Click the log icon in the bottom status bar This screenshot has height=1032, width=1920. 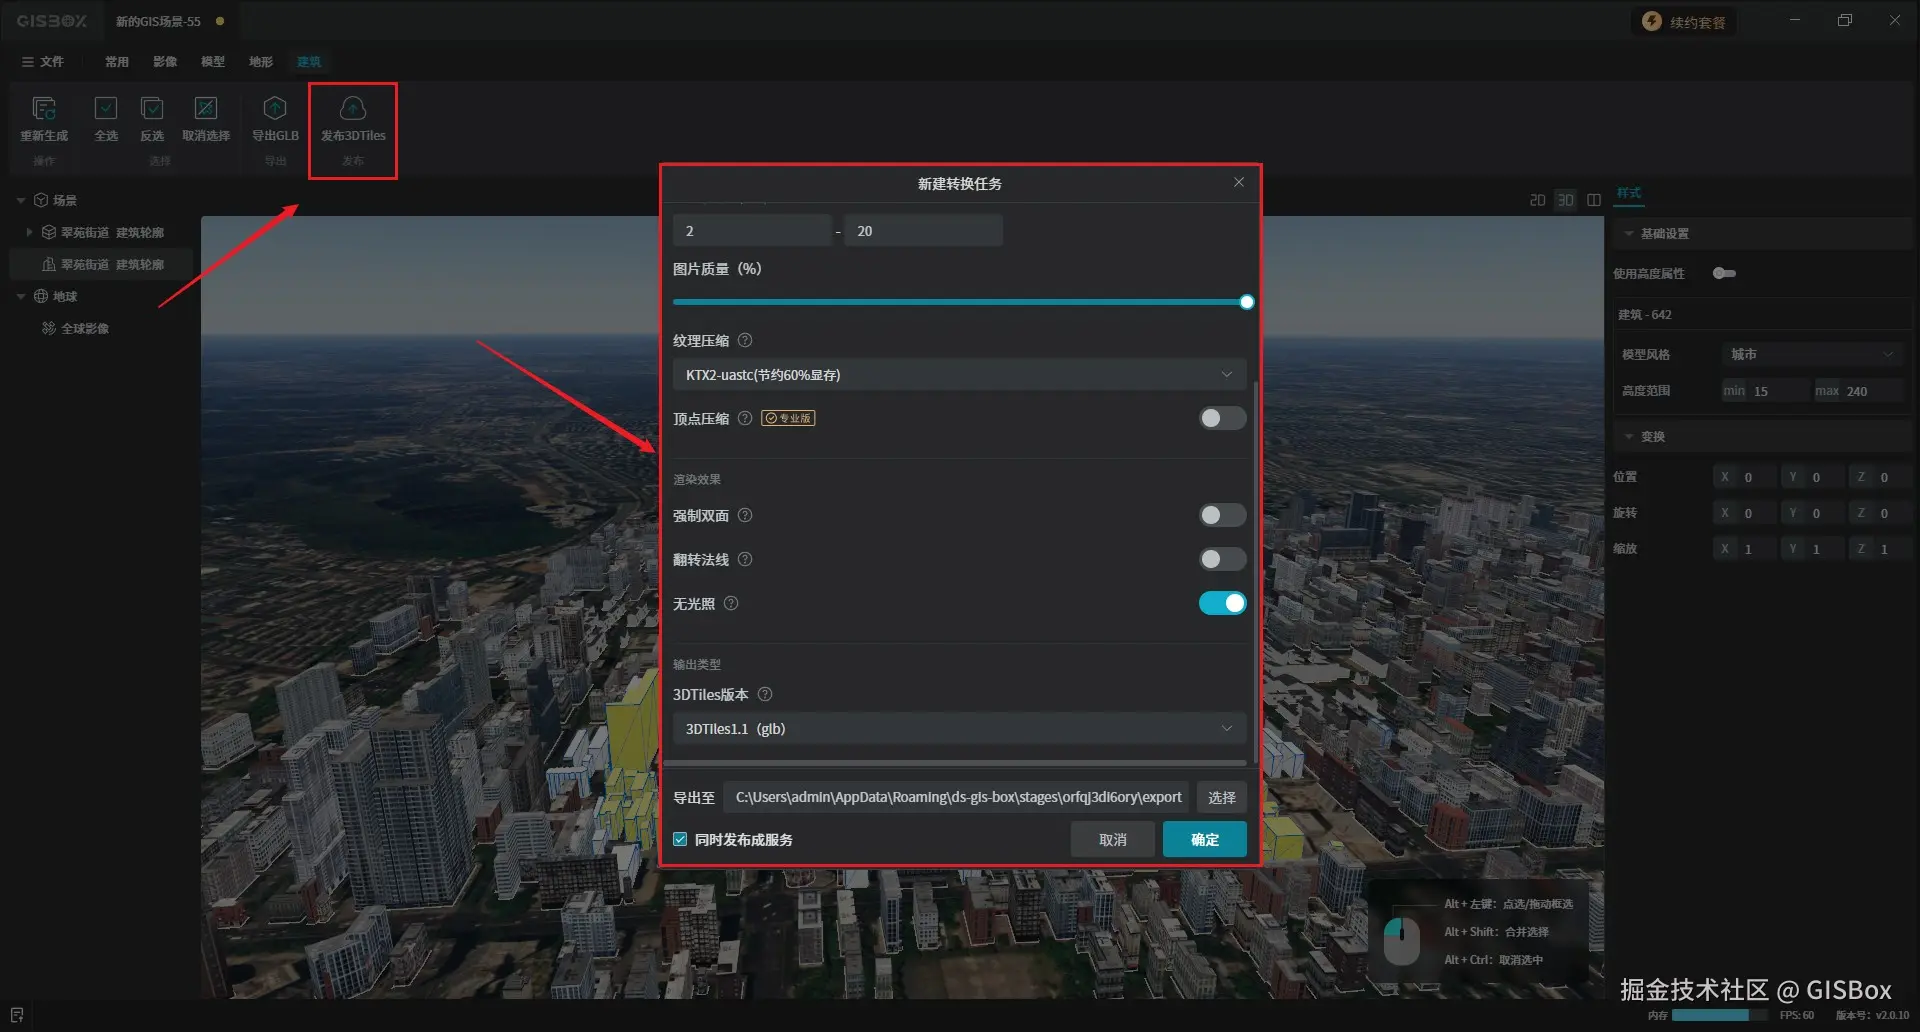point(17,1015)
